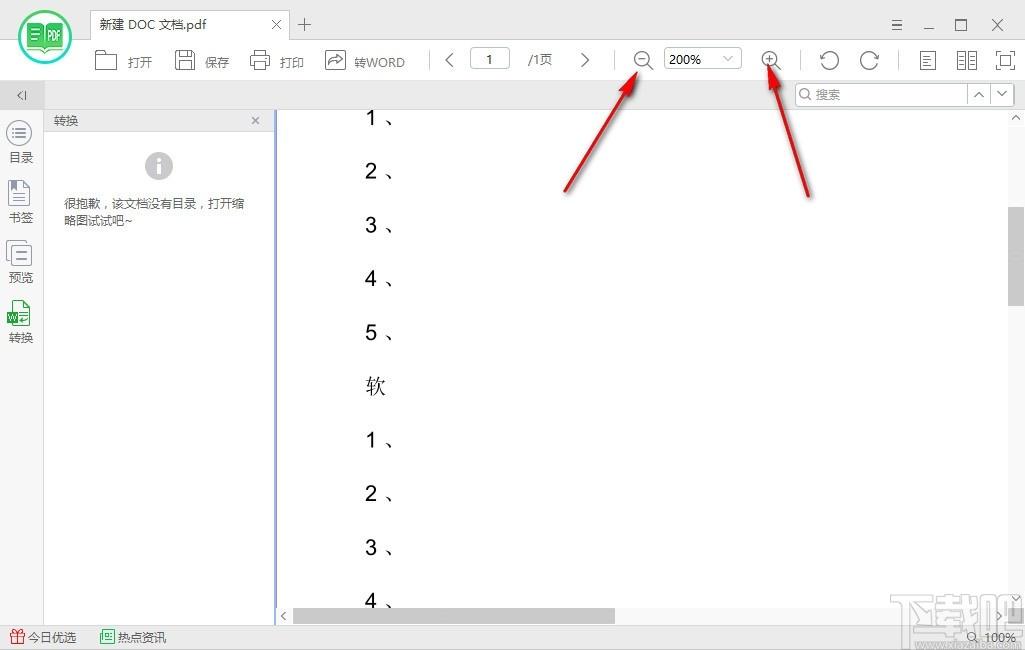Open the 书签 bookmarks panel
Screen dimensions: 1025x650
pos(20,202)
